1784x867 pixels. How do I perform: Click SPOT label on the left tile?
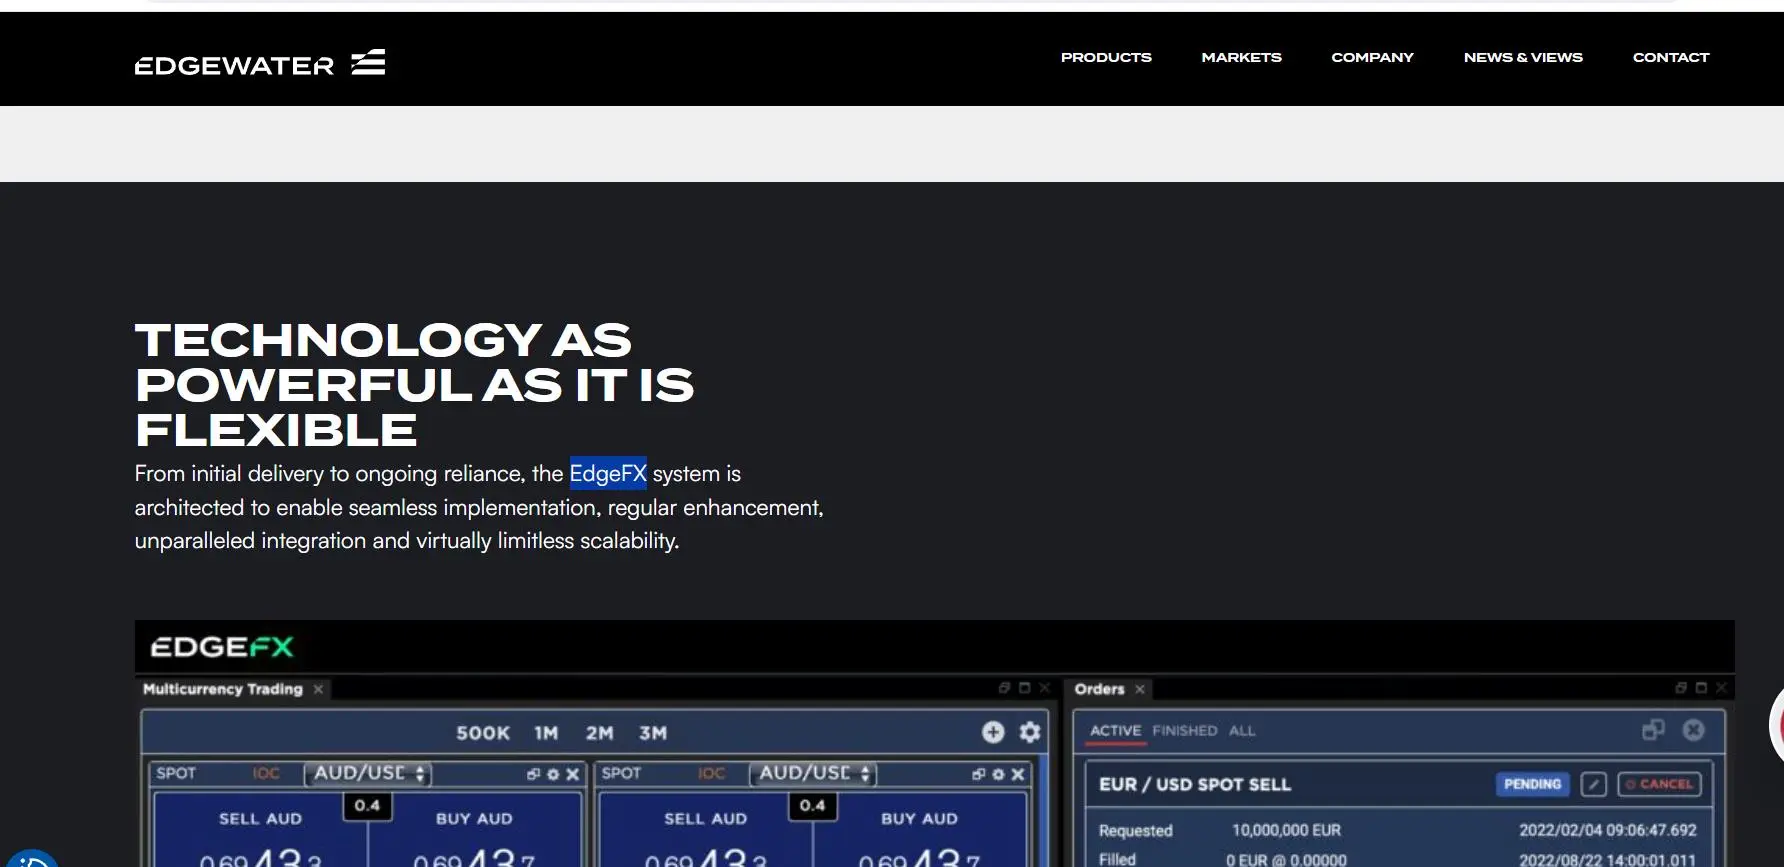tap(176, 773)
